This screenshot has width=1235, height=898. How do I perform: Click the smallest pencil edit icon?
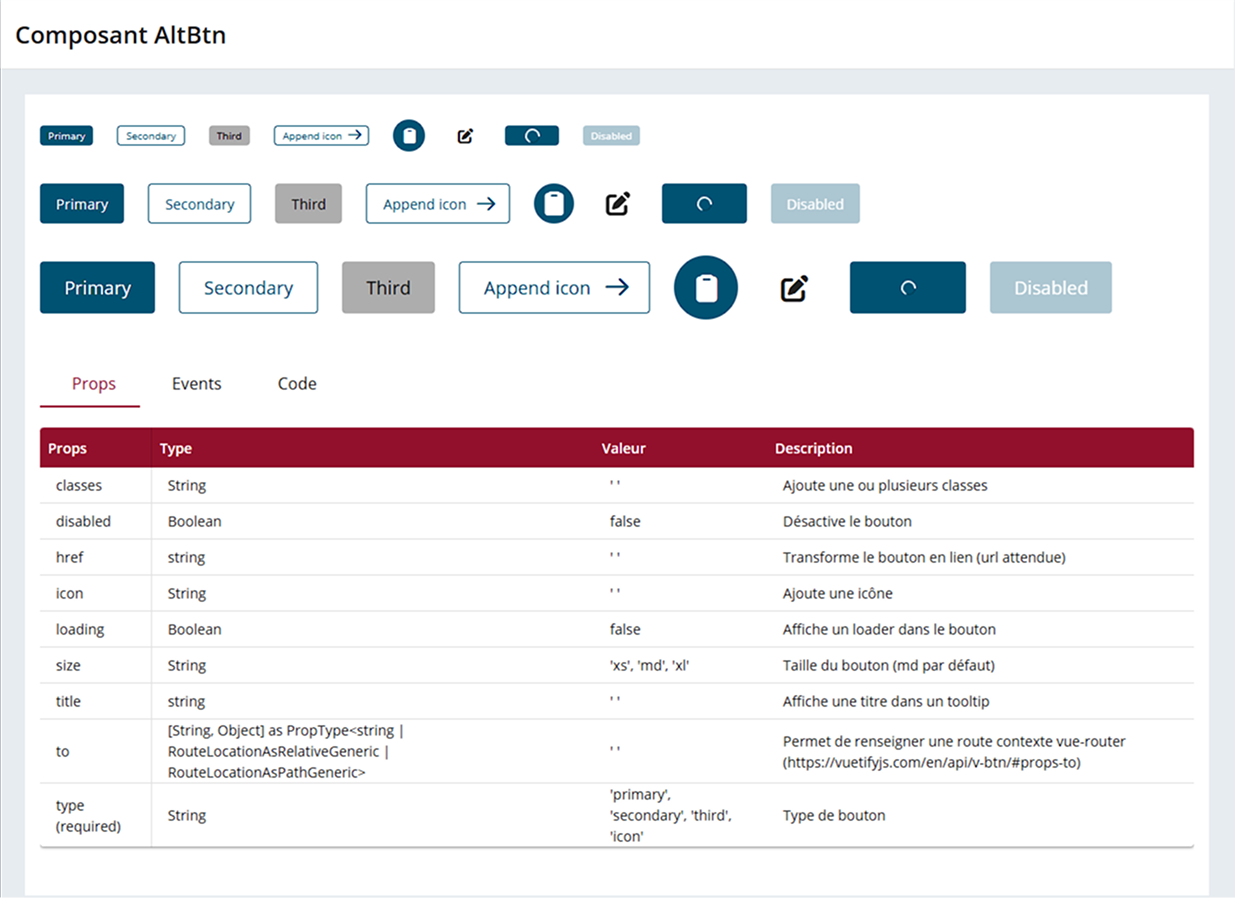[465, 136]
